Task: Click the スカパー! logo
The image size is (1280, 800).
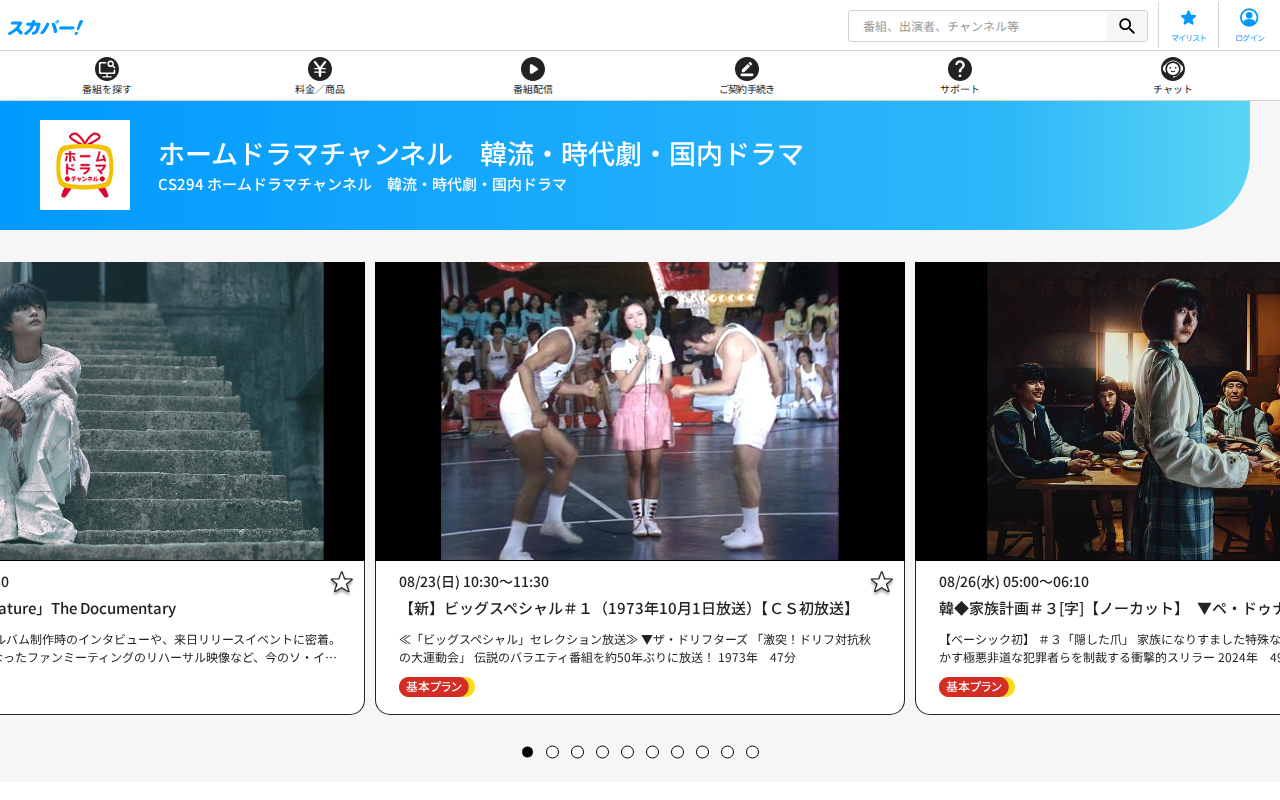Action: 45,27
